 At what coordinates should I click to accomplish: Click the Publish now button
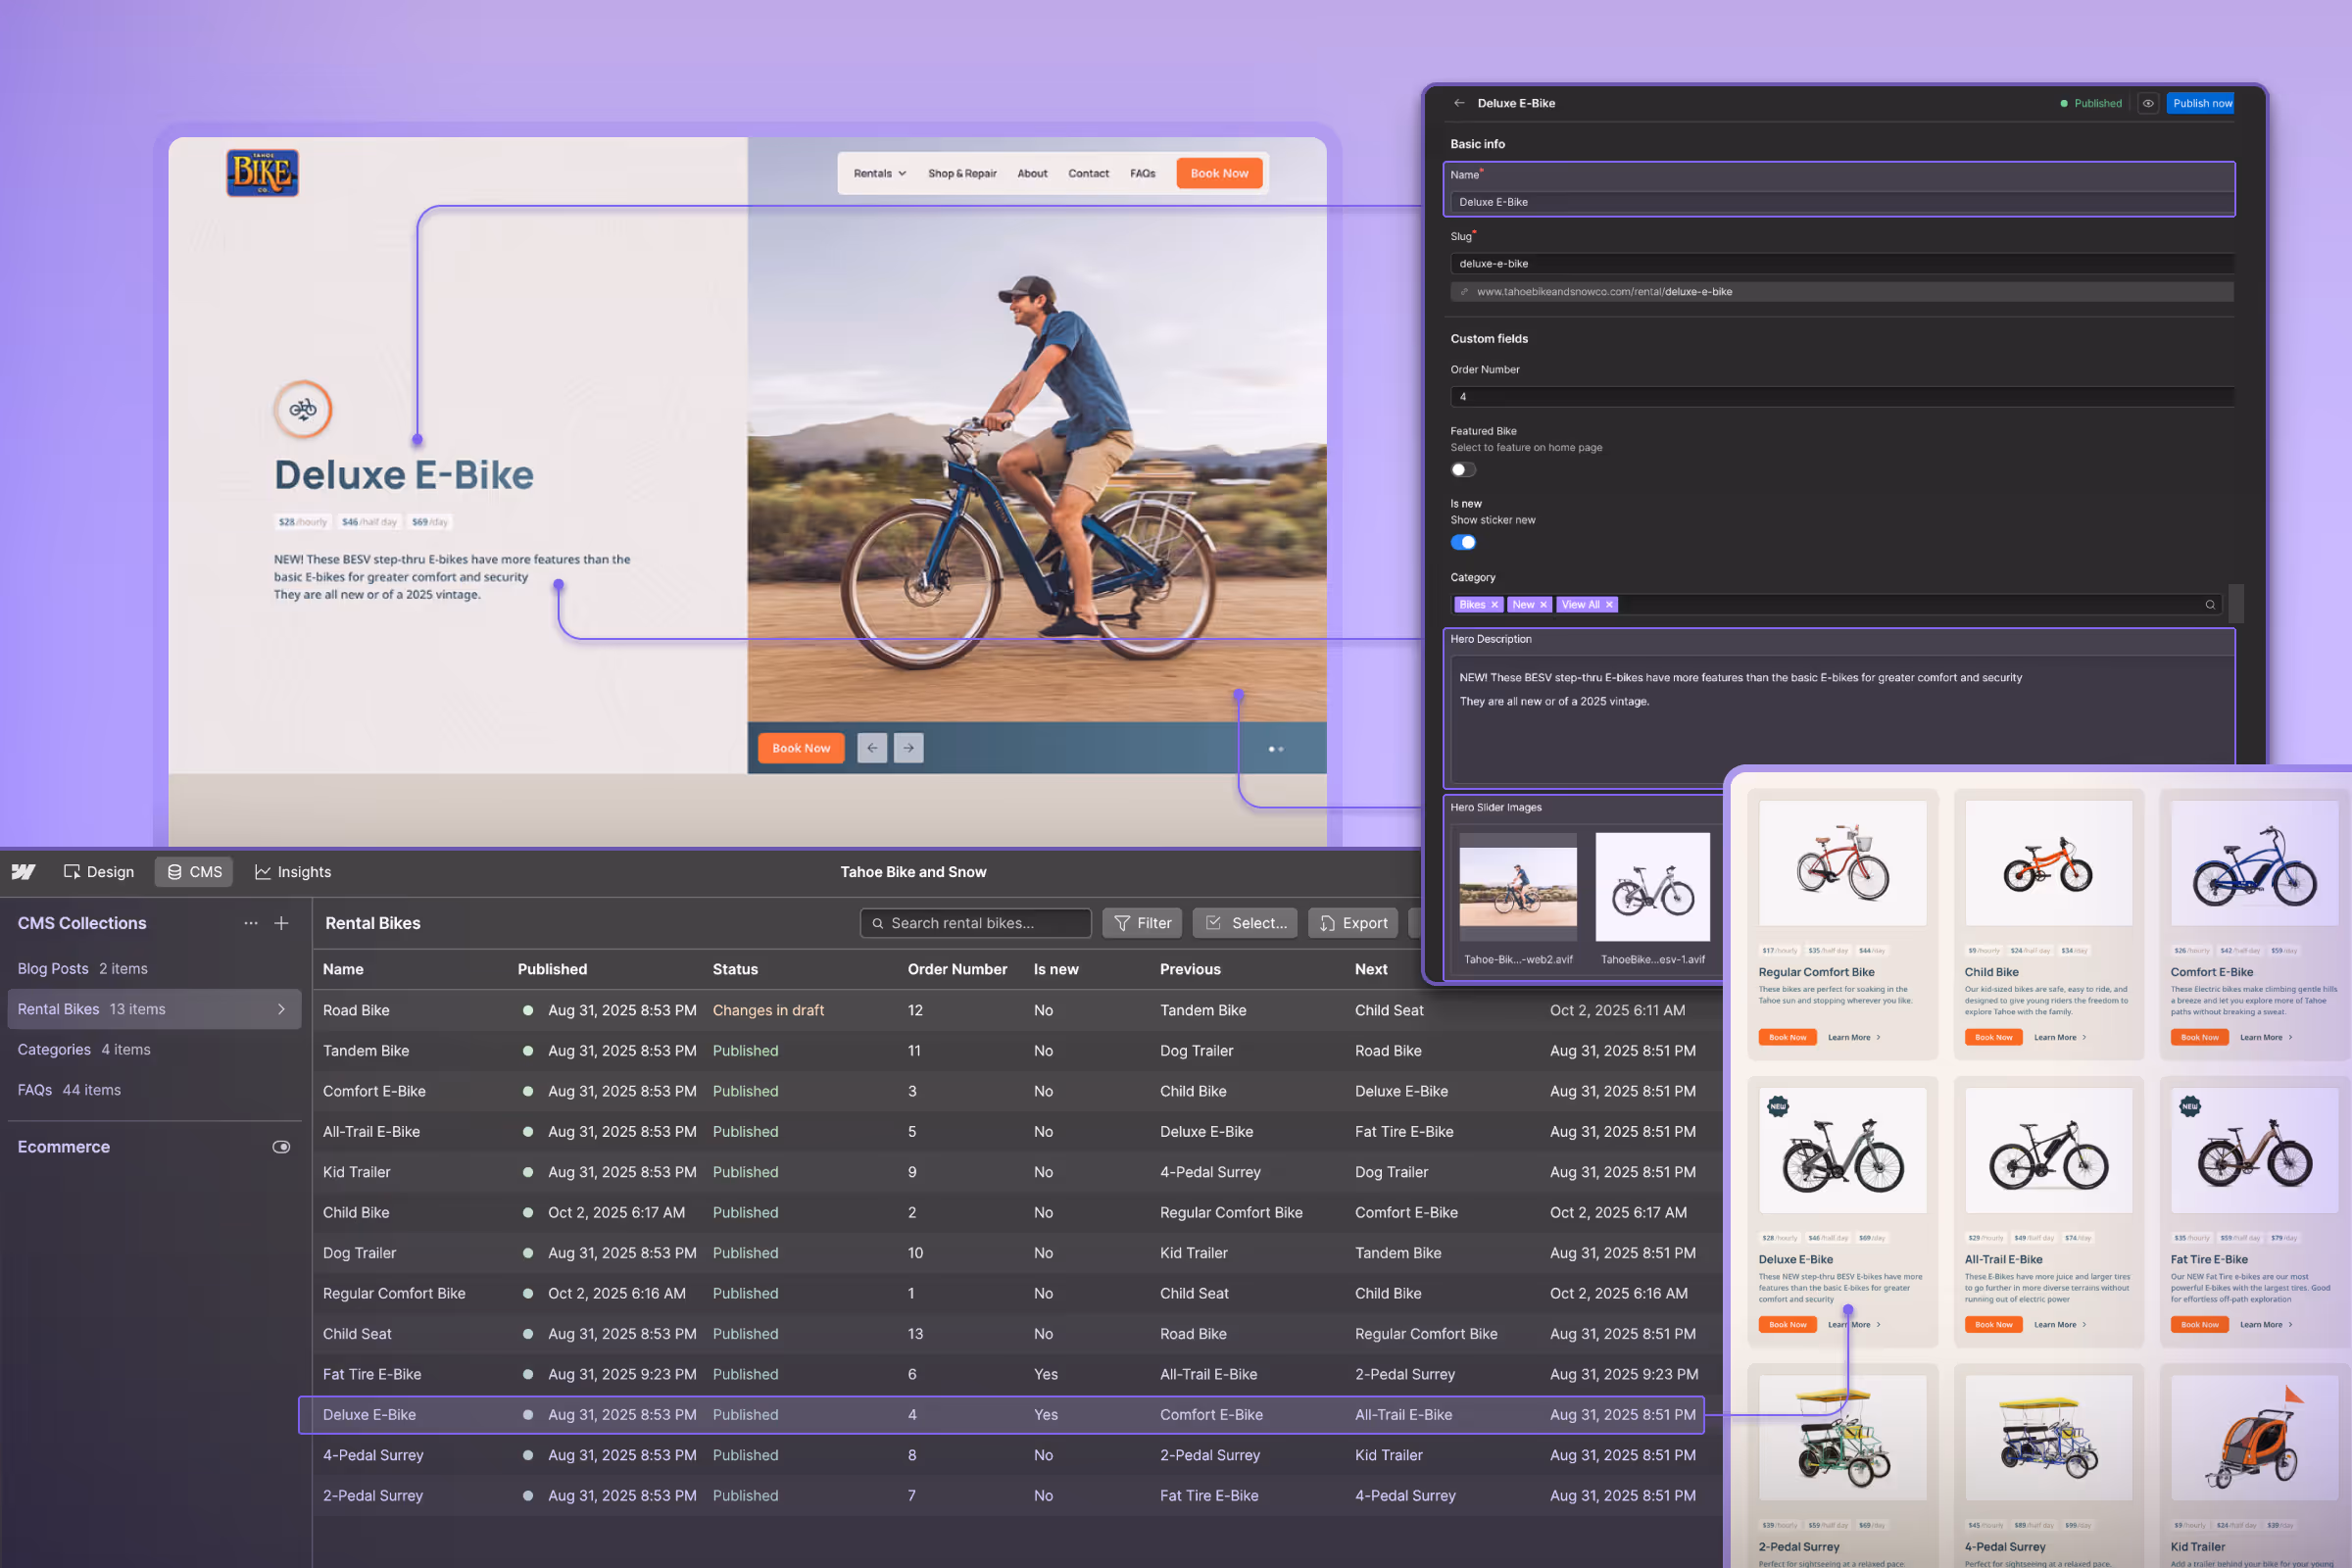pyautogui.click(x=2200, y=103)
